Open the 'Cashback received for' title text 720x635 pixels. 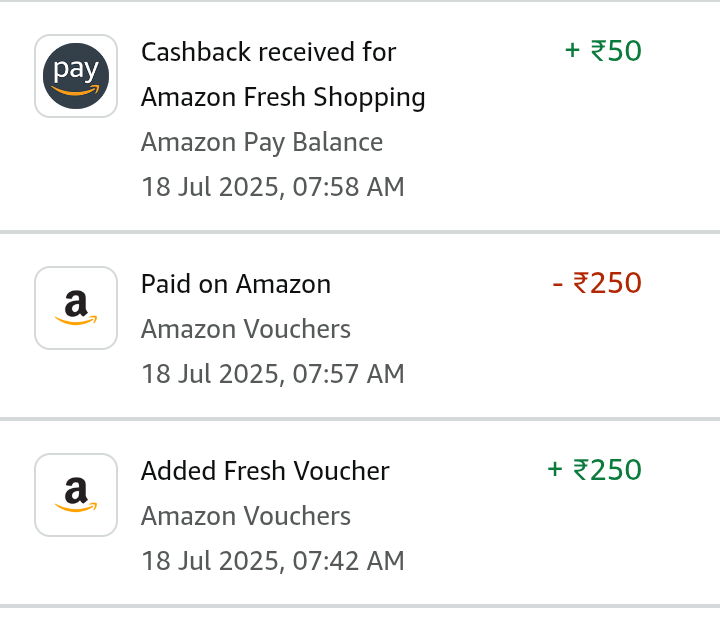pyautogui.click(x=268, y=52)
